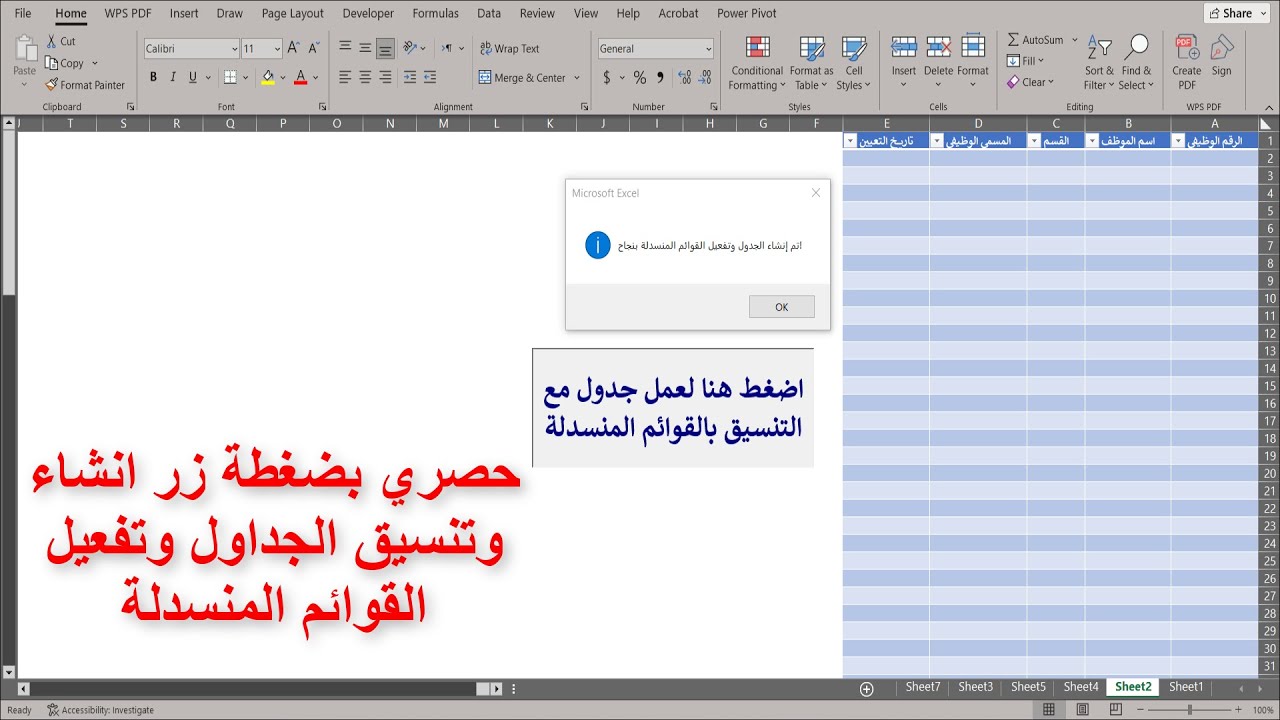Switch to the Page Layout tab

point(293,13)
